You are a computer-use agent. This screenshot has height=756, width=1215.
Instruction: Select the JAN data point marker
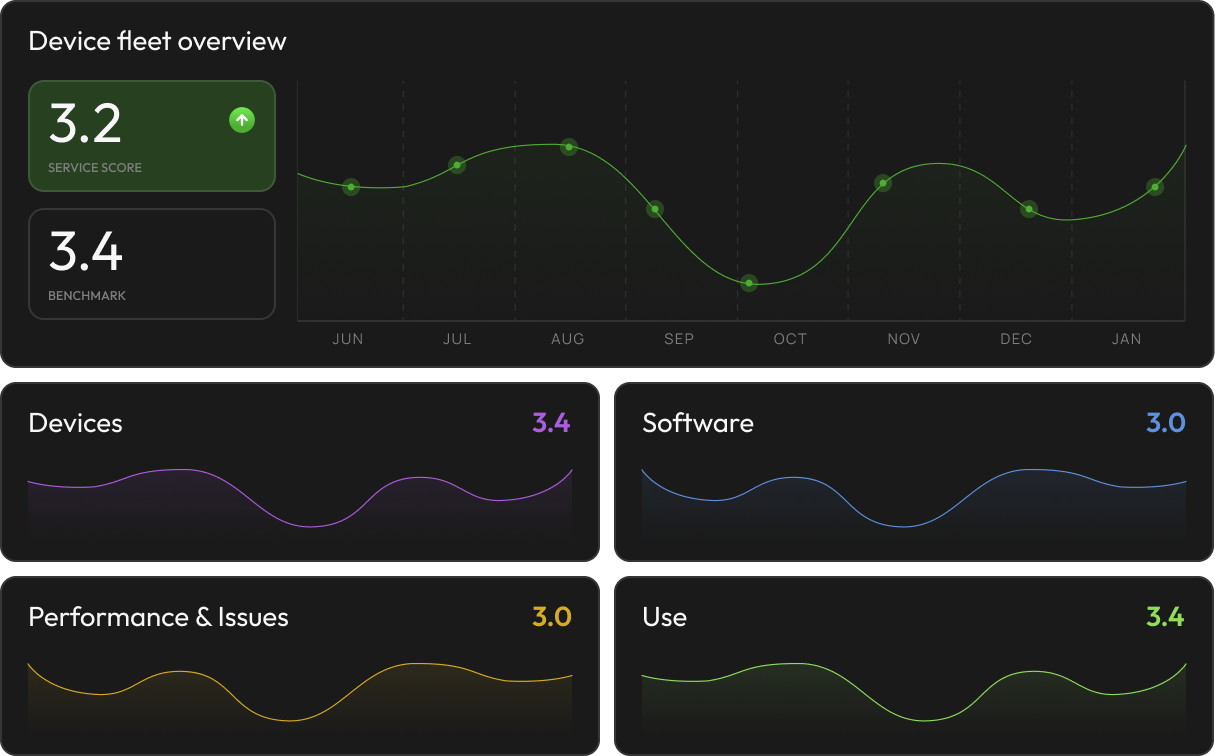click(x=1154, y=186)
